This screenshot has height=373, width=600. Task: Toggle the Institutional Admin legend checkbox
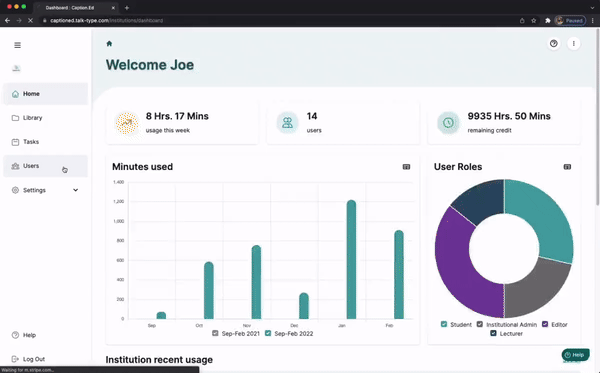(x=480, y=324)
